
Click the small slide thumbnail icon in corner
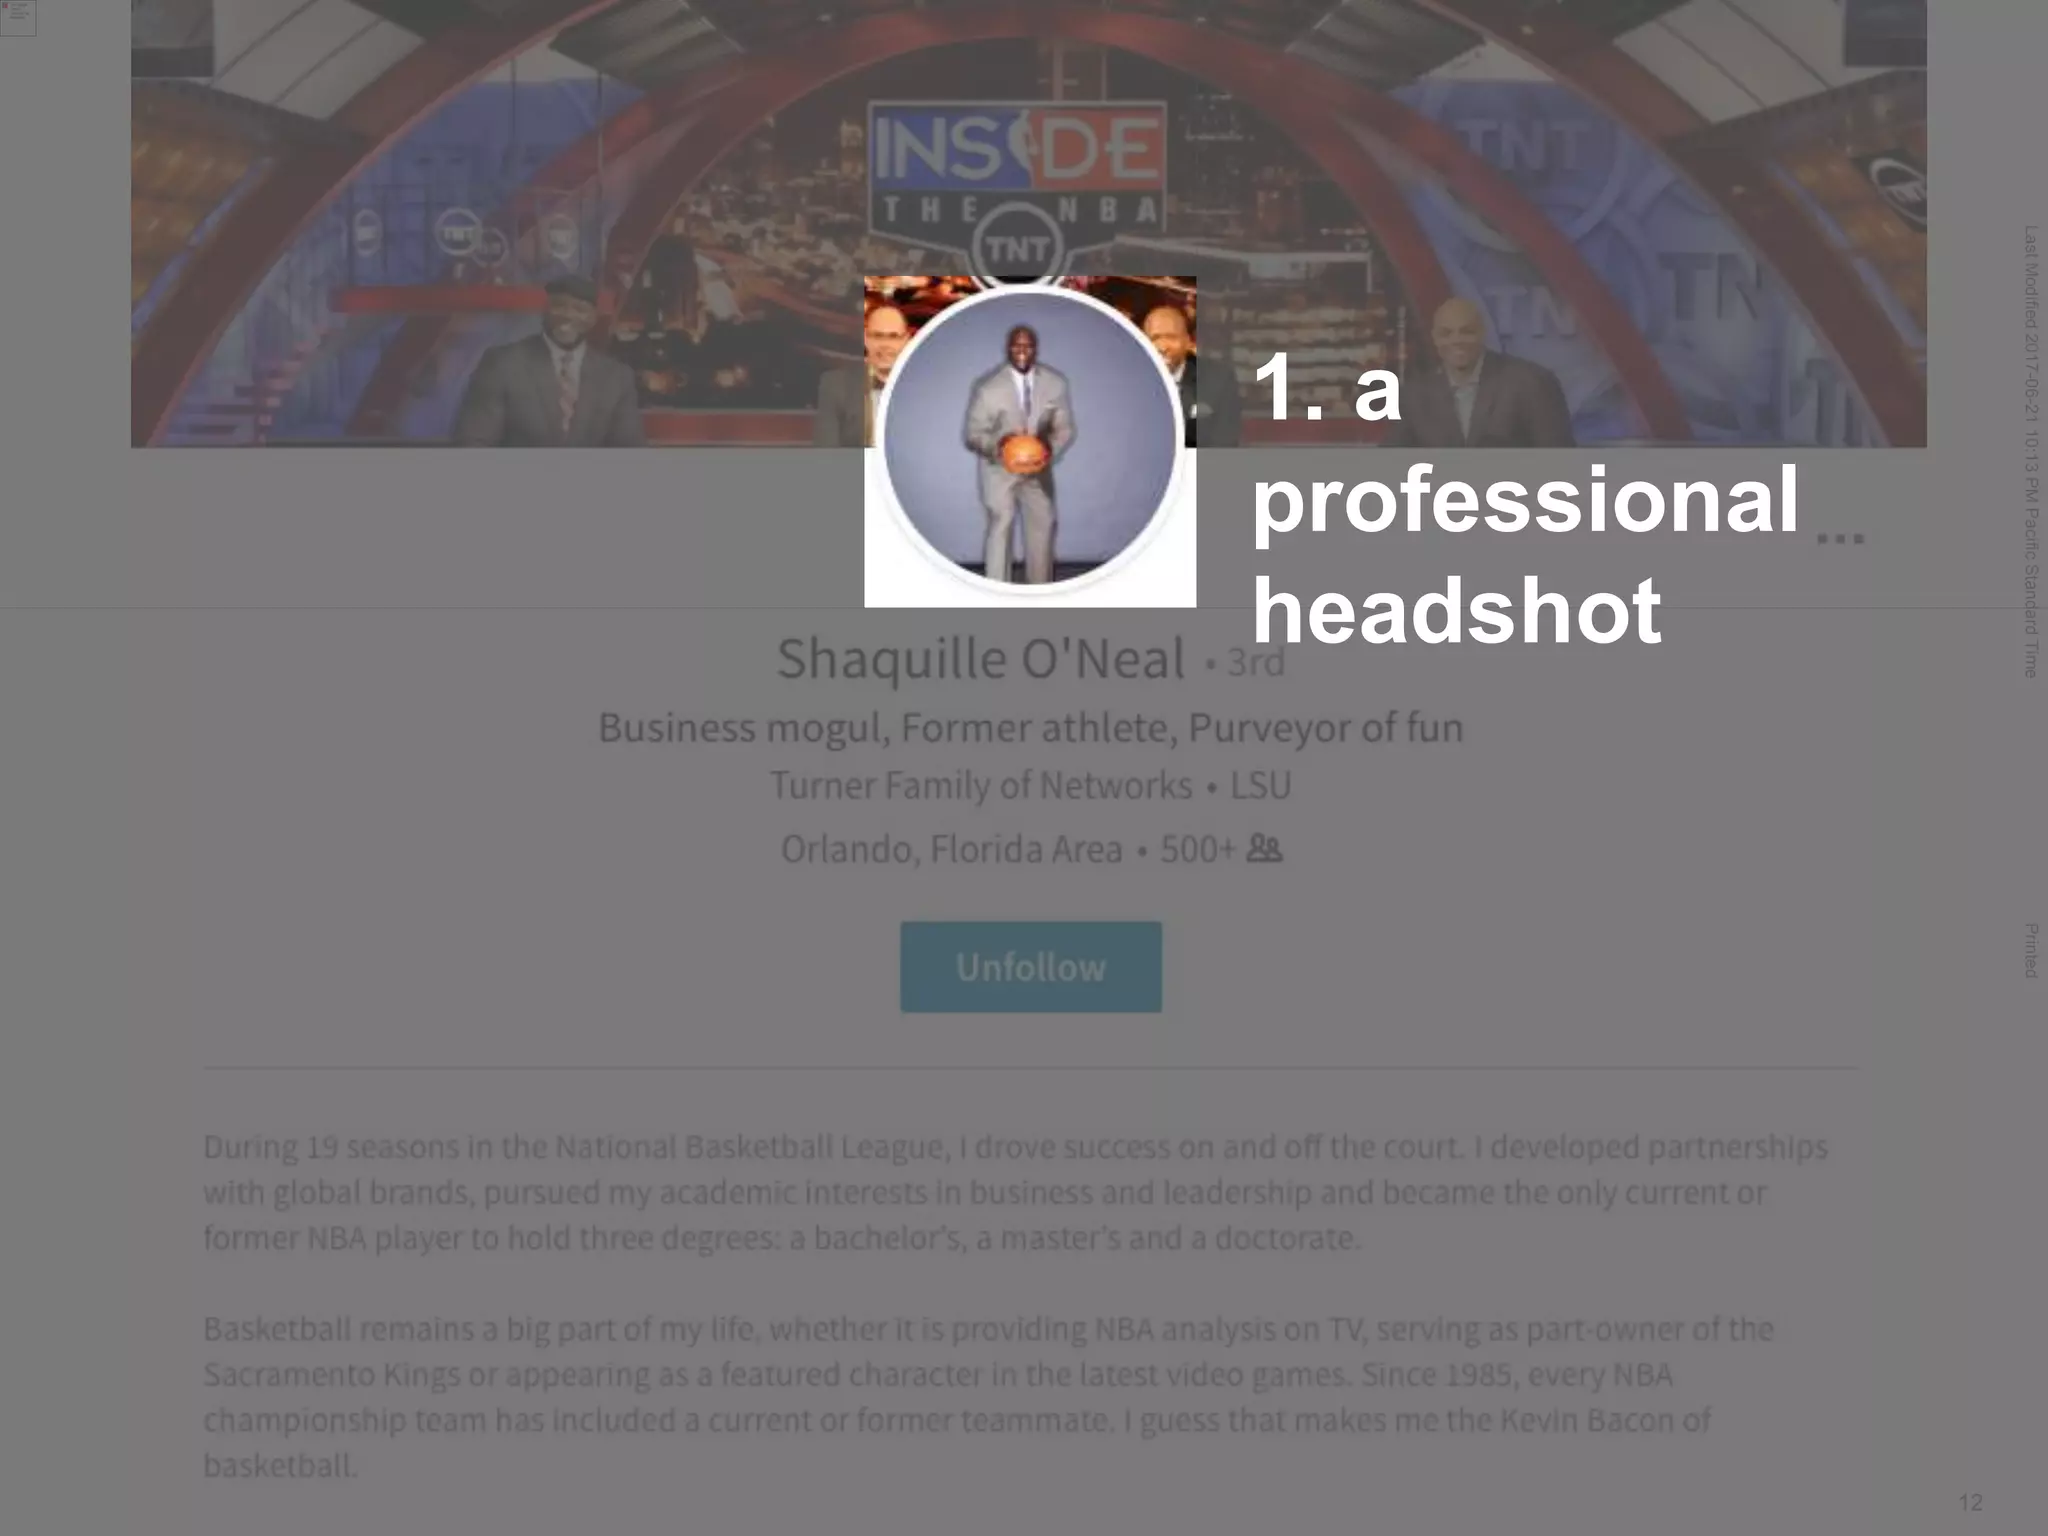point(18,17)
